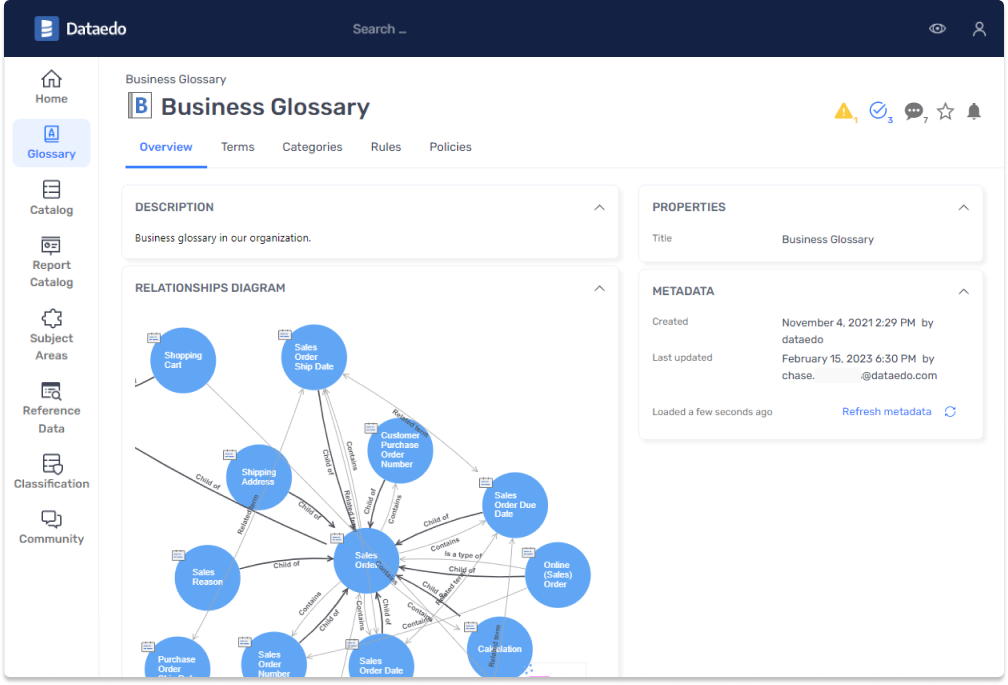Open Report Catalog from the sidebar
1008x685 pixels.
pos(51,263)
